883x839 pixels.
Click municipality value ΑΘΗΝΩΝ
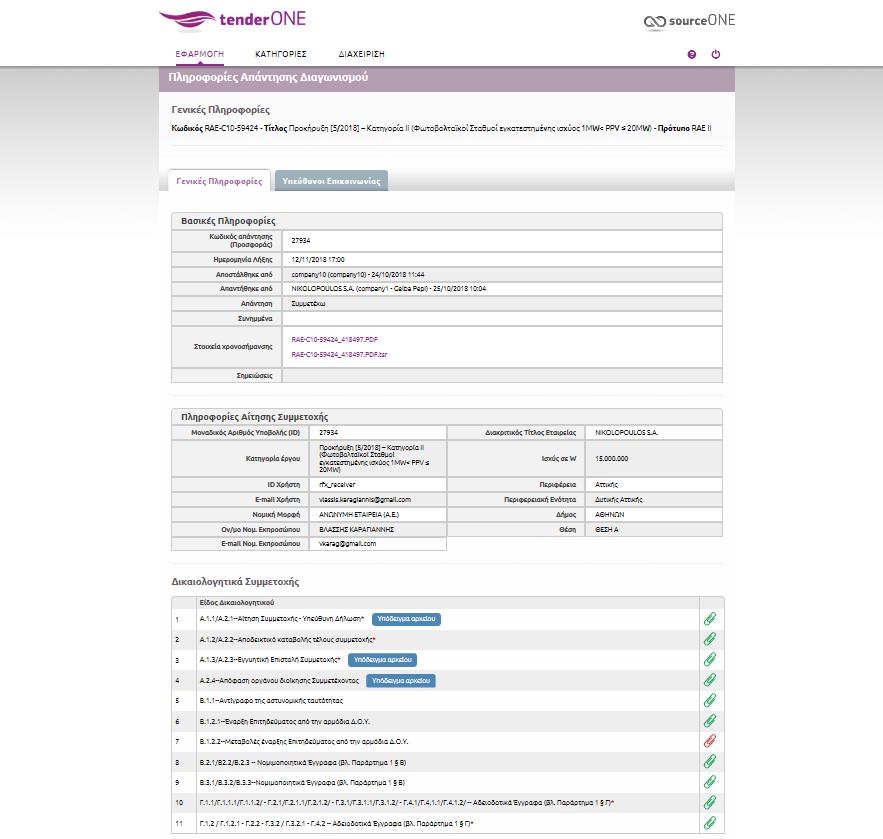click(x=609, y=515)
